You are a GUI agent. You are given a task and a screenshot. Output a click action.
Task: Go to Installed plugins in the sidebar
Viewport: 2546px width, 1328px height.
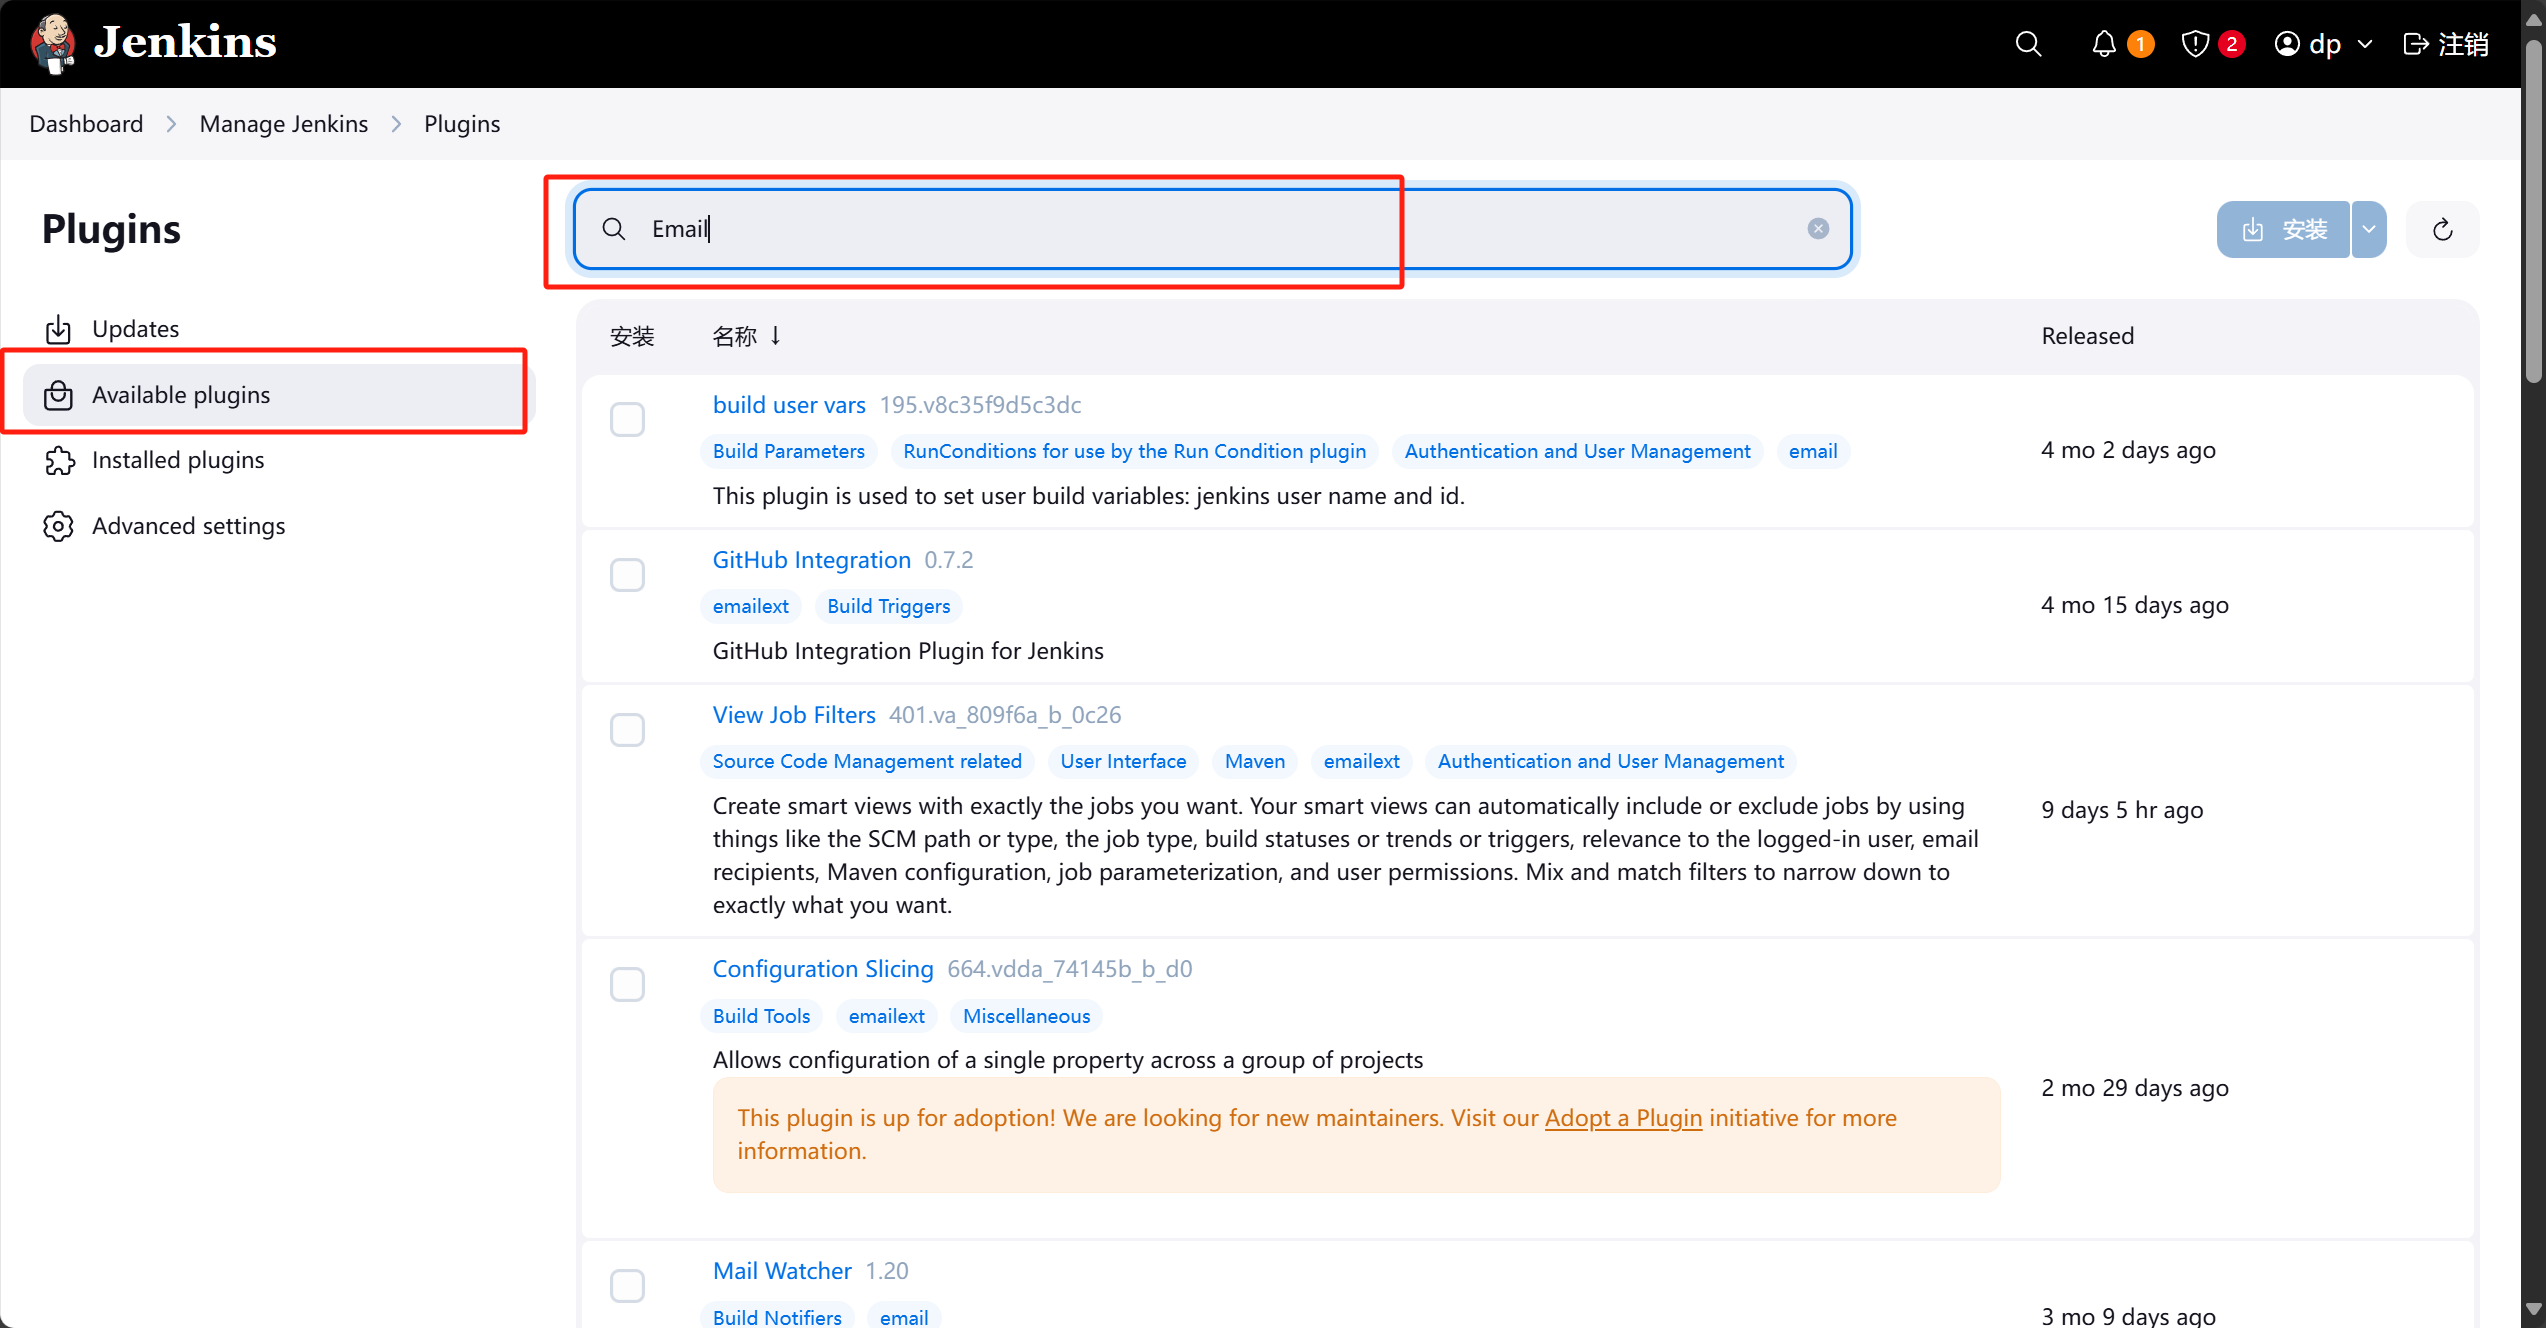[x=178, y=460]
